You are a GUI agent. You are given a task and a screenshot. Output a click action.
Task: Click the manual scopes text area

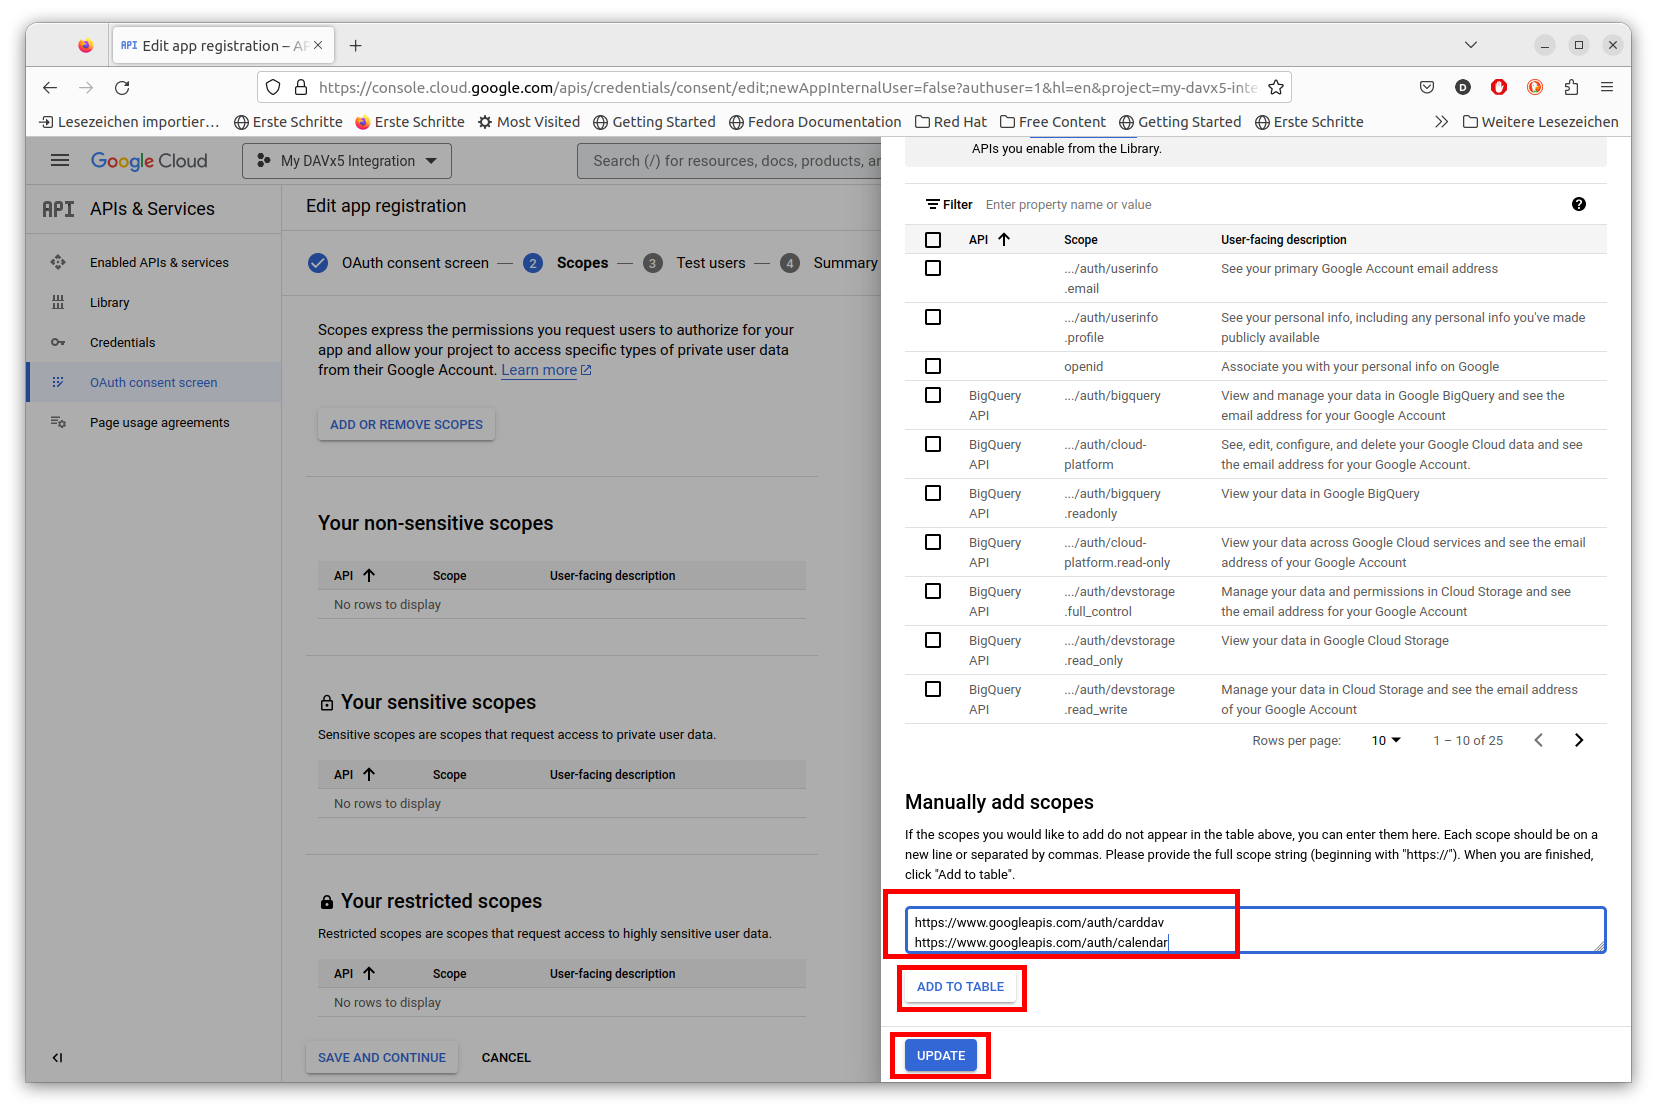coord(1255,931)
